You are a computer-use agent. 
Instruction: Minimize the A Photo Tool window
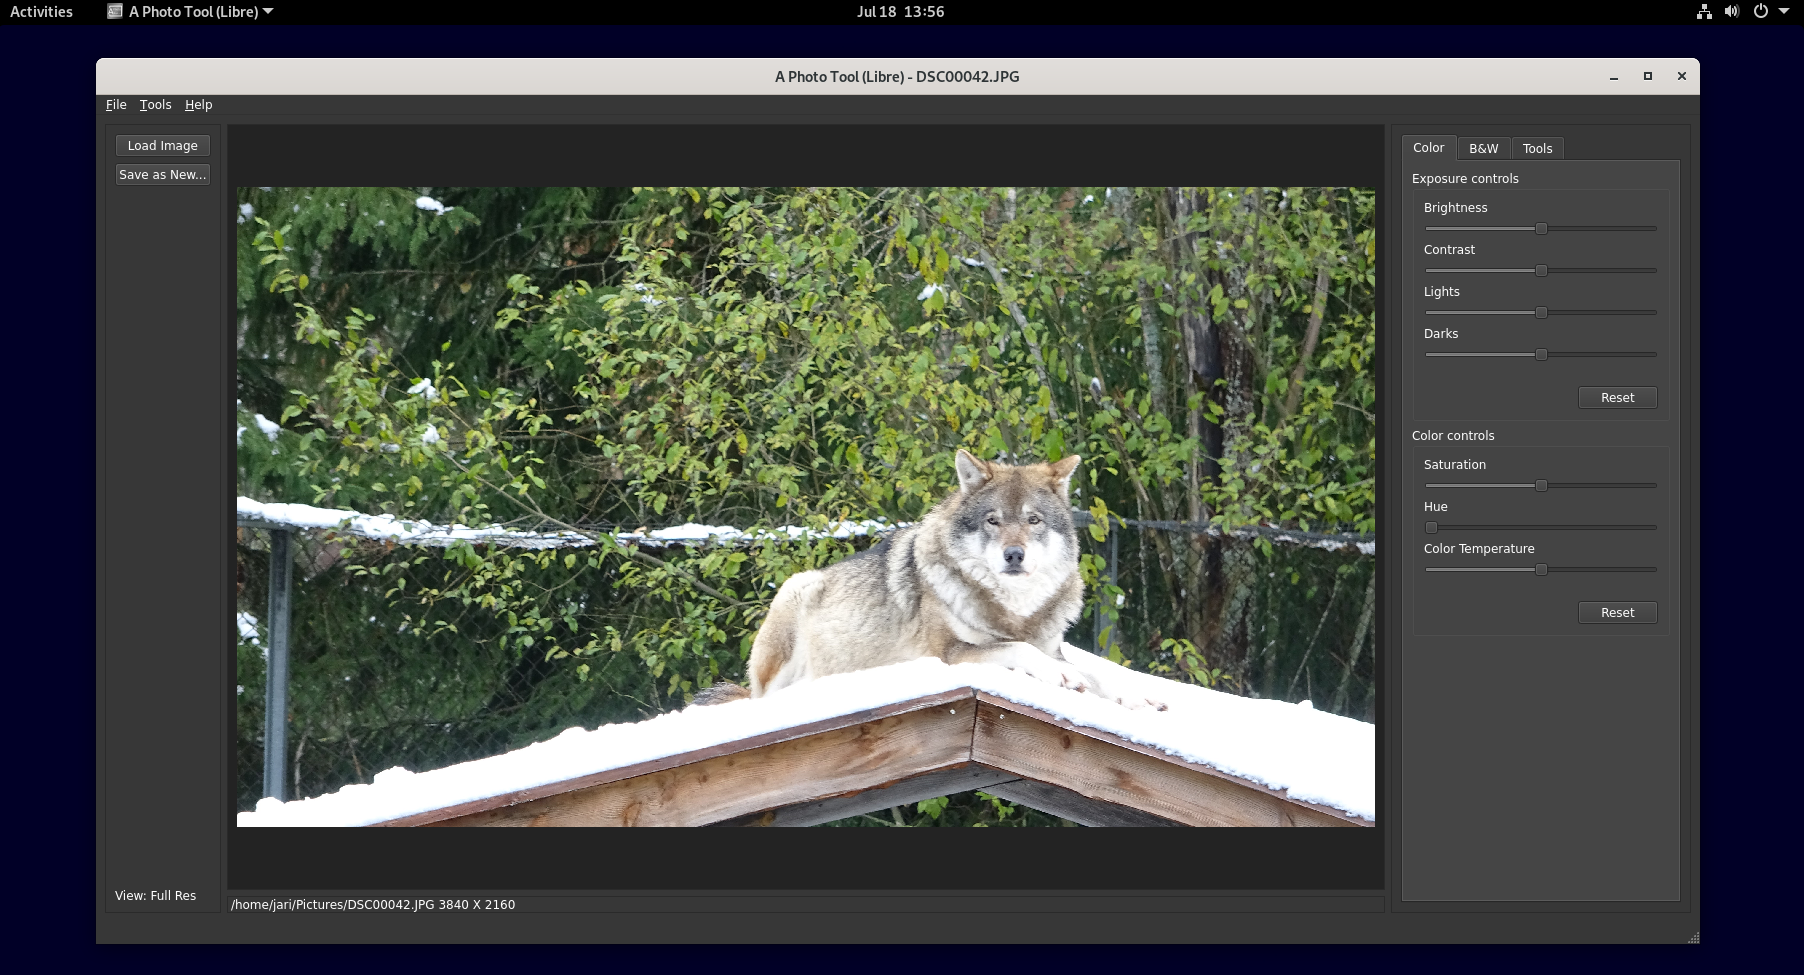[1613, 77]
